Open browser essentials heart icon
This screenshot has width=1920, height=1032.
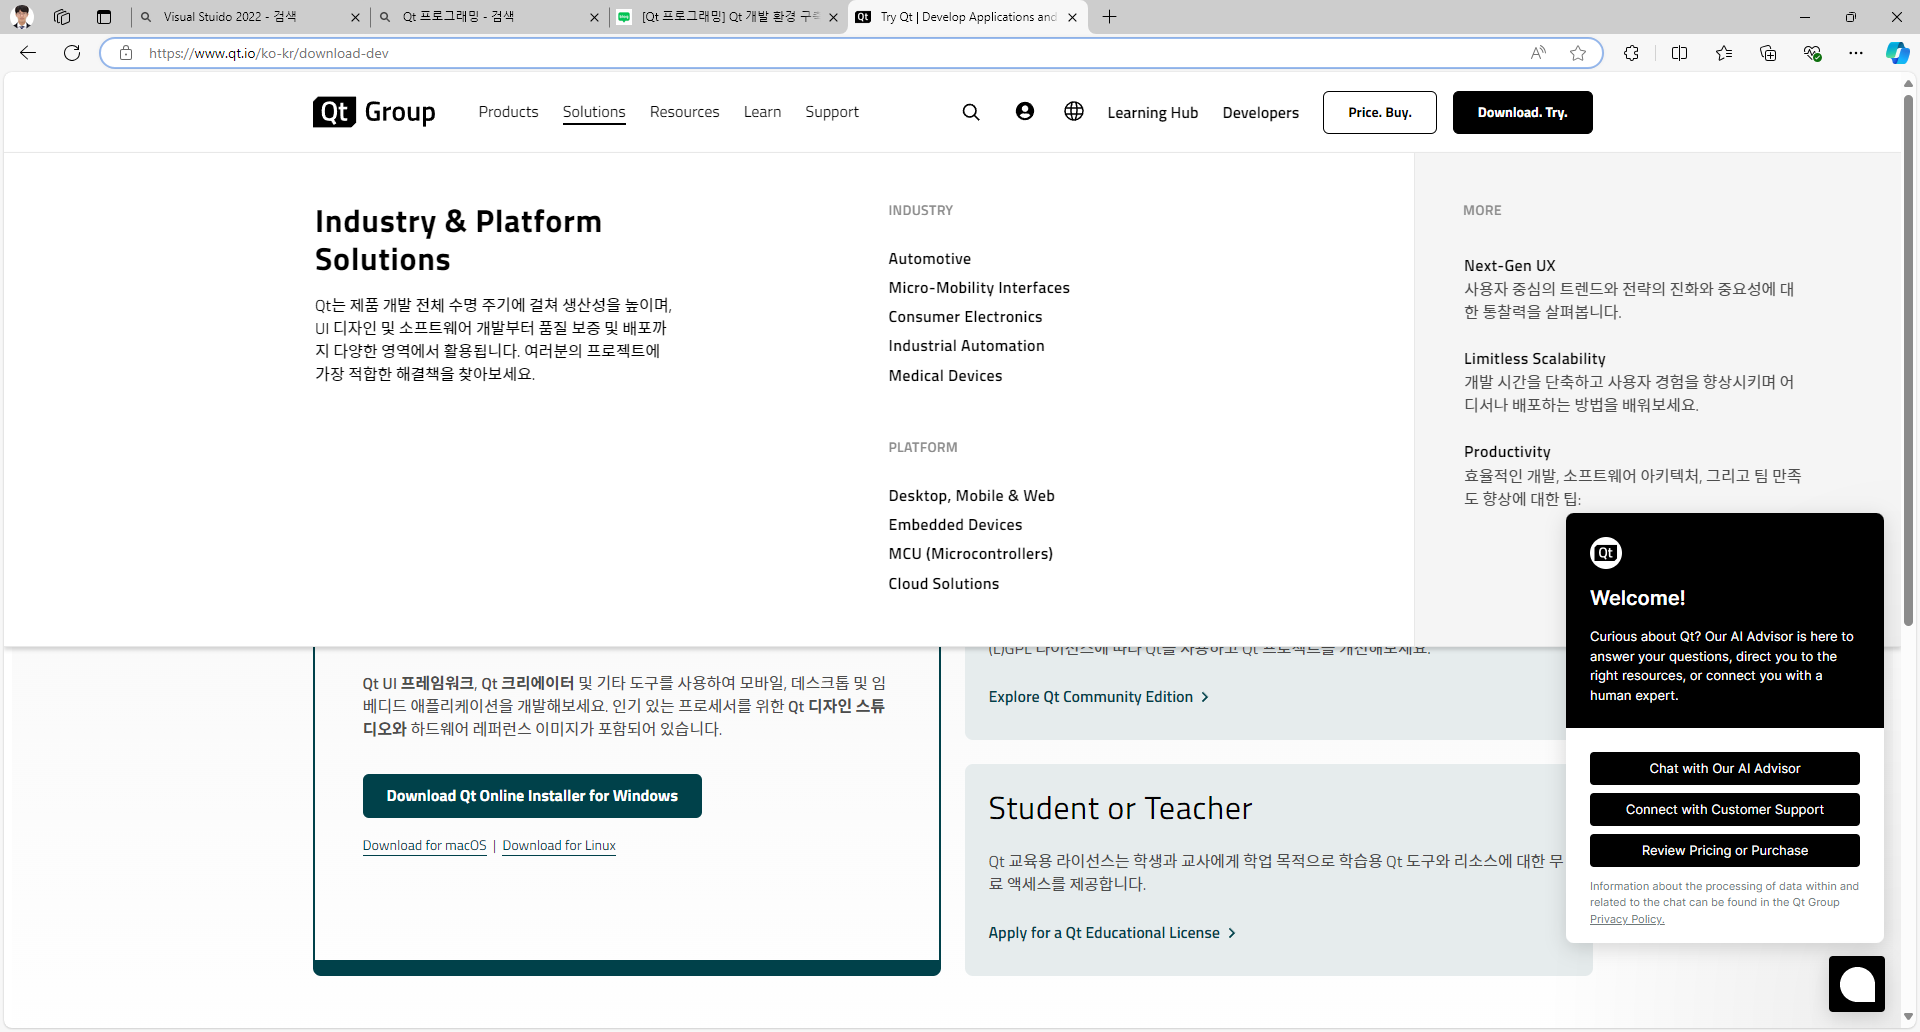point(1812,53)
